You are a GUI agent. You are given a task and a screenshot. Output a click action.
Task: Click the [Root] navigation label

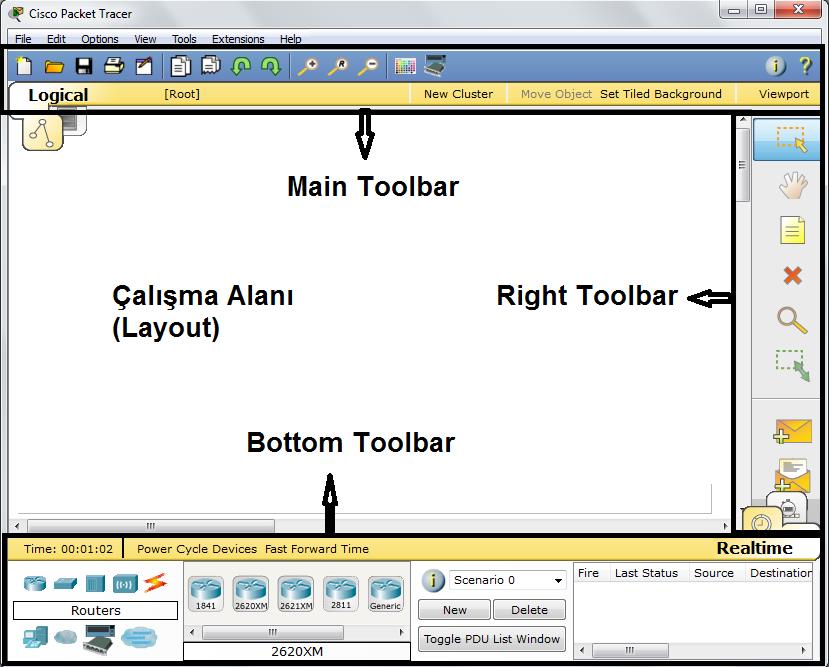[182, 94]
